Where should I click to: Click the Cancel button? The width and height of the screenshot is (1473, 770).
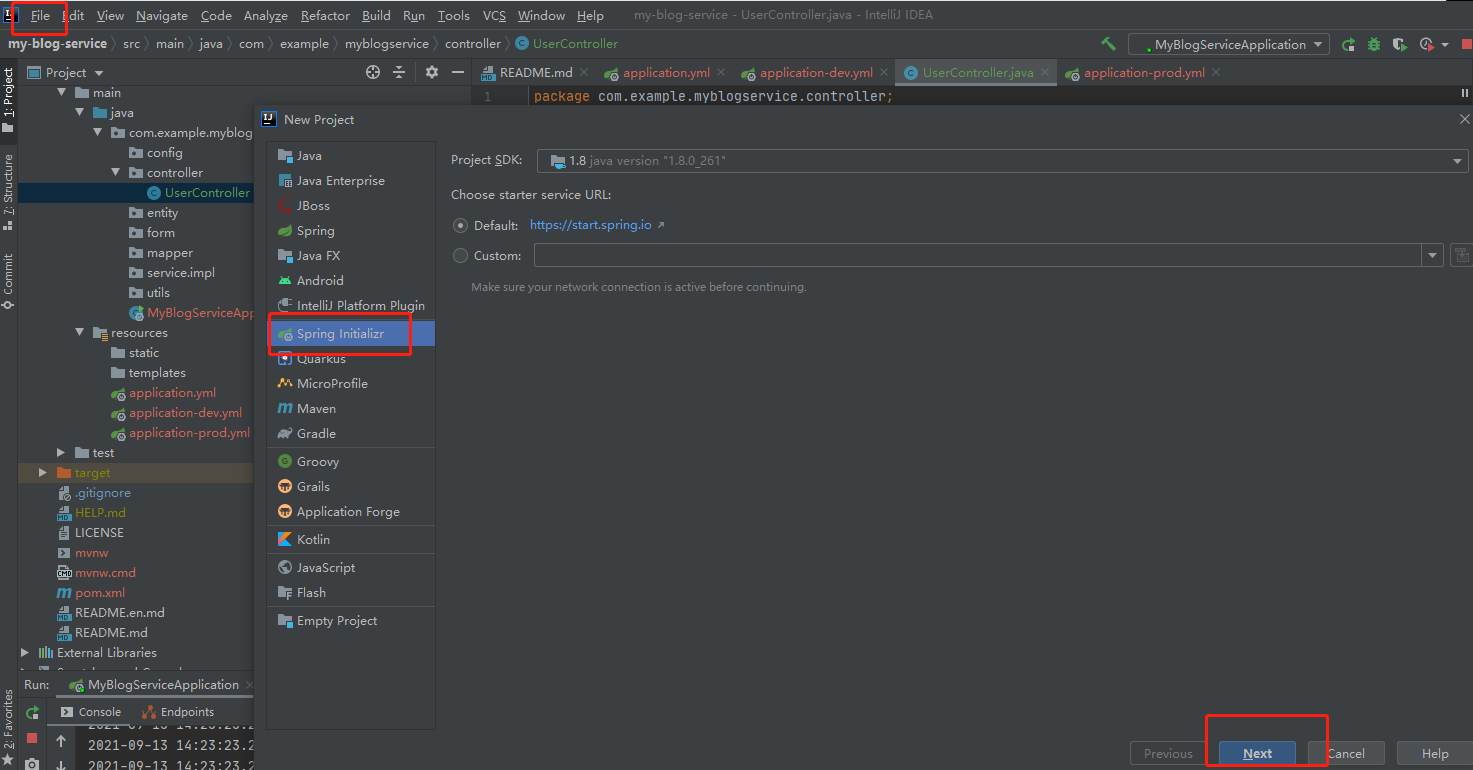(x=1346, y=754)
